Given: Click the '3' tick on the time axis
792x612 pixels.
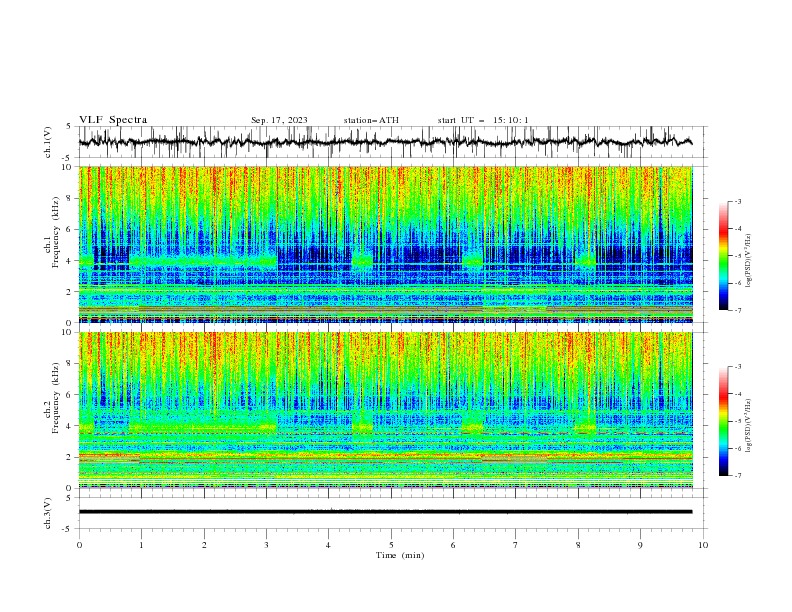Looking at the screenshot, I should tap(267, 545).
